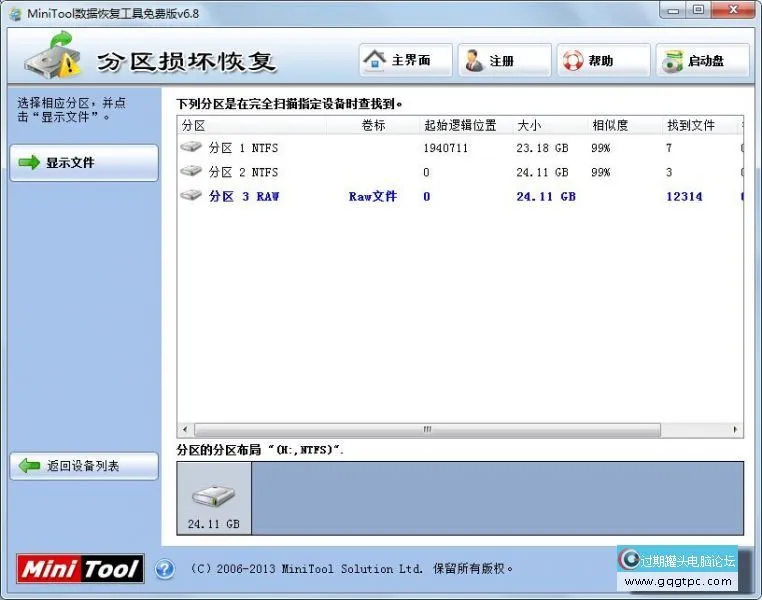Click the 24.11 GB size of 分区 2
This screenshot has height=600, width=762.
(x=542, y=172)
